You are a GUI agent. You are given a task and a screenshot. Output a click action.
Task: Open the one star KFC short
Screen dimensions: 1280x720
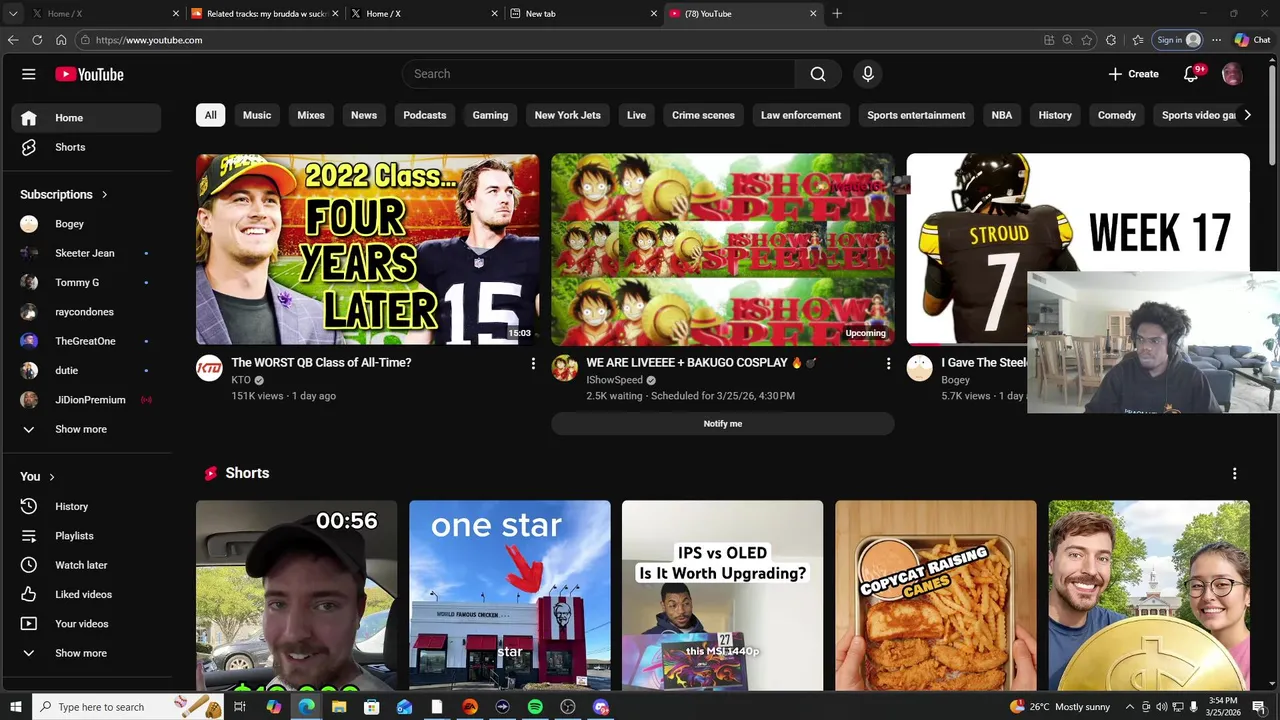click(510, 596)
